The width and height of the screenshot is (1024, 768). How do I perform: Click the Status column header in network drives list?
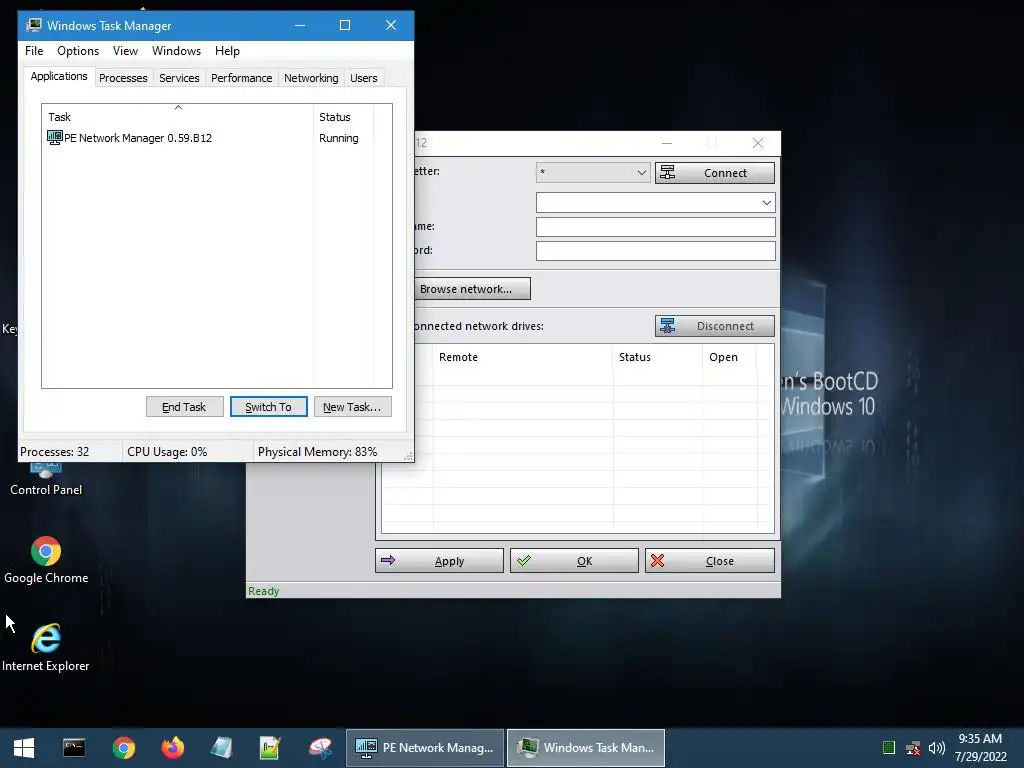click(658, 357)
